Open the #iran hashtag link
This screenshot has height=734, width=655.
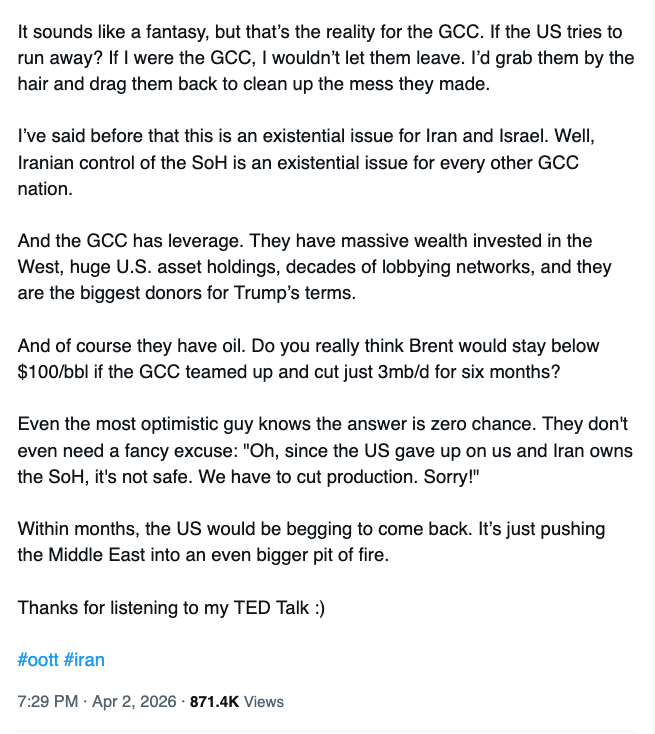(x=84, y=660)
